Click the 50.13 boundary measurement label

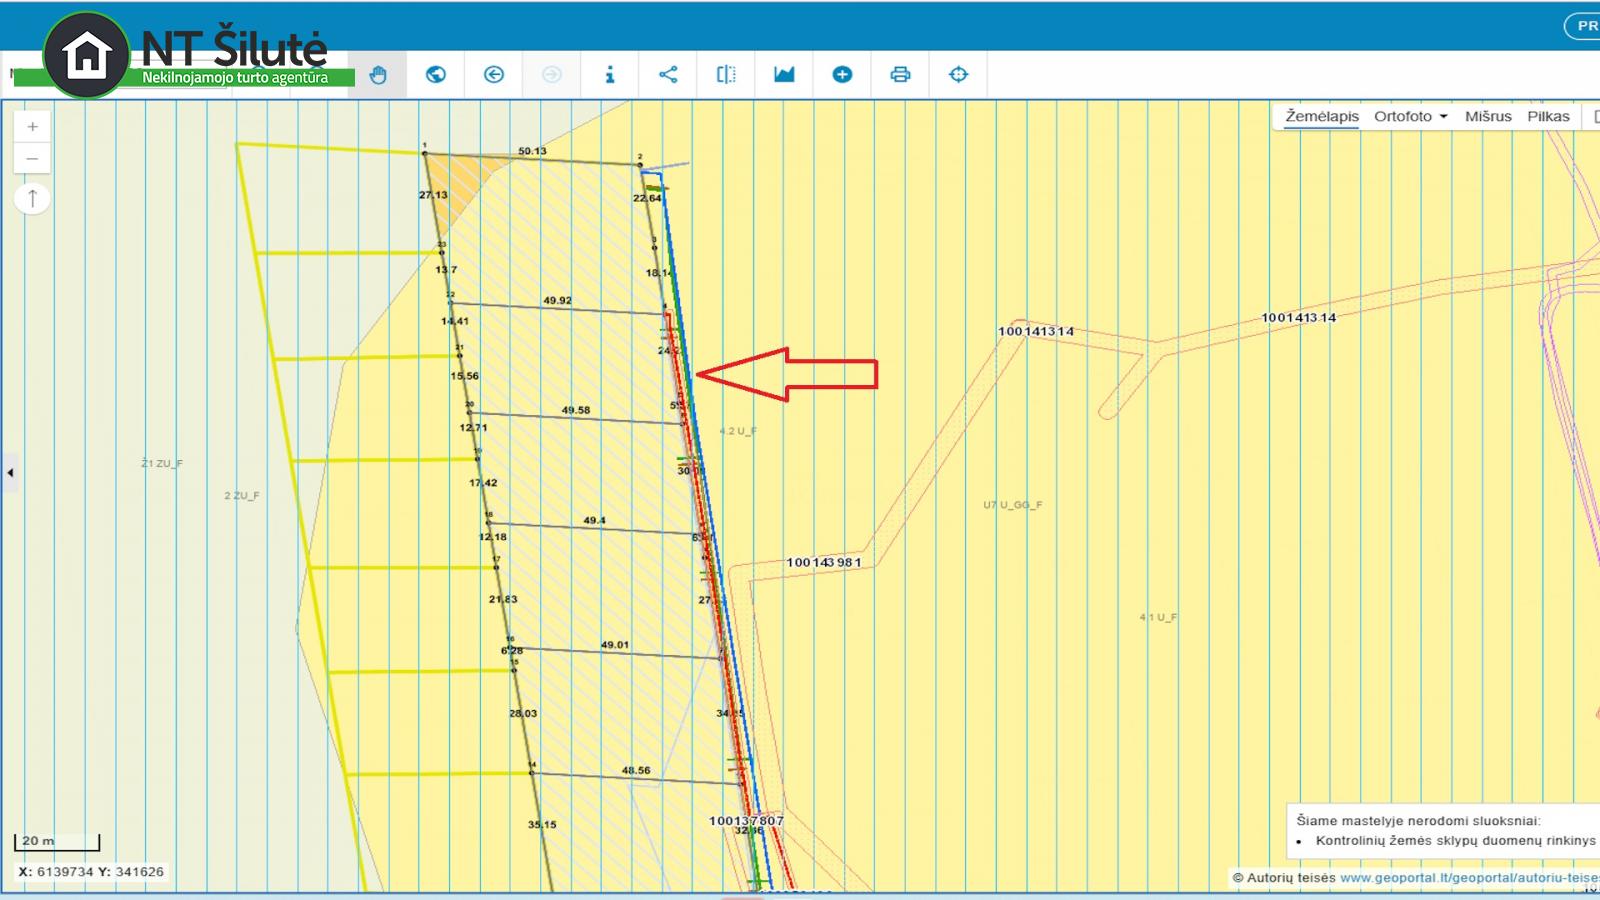point(532,152)
